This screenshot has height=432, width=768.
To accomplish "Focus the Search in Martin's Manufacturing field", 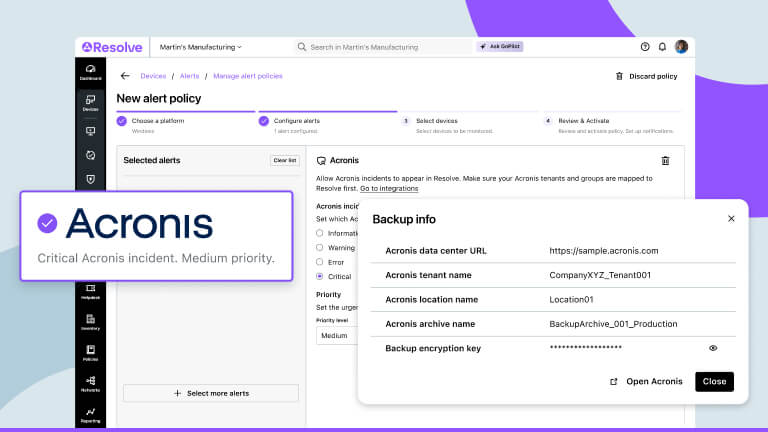I will [384, 47].
